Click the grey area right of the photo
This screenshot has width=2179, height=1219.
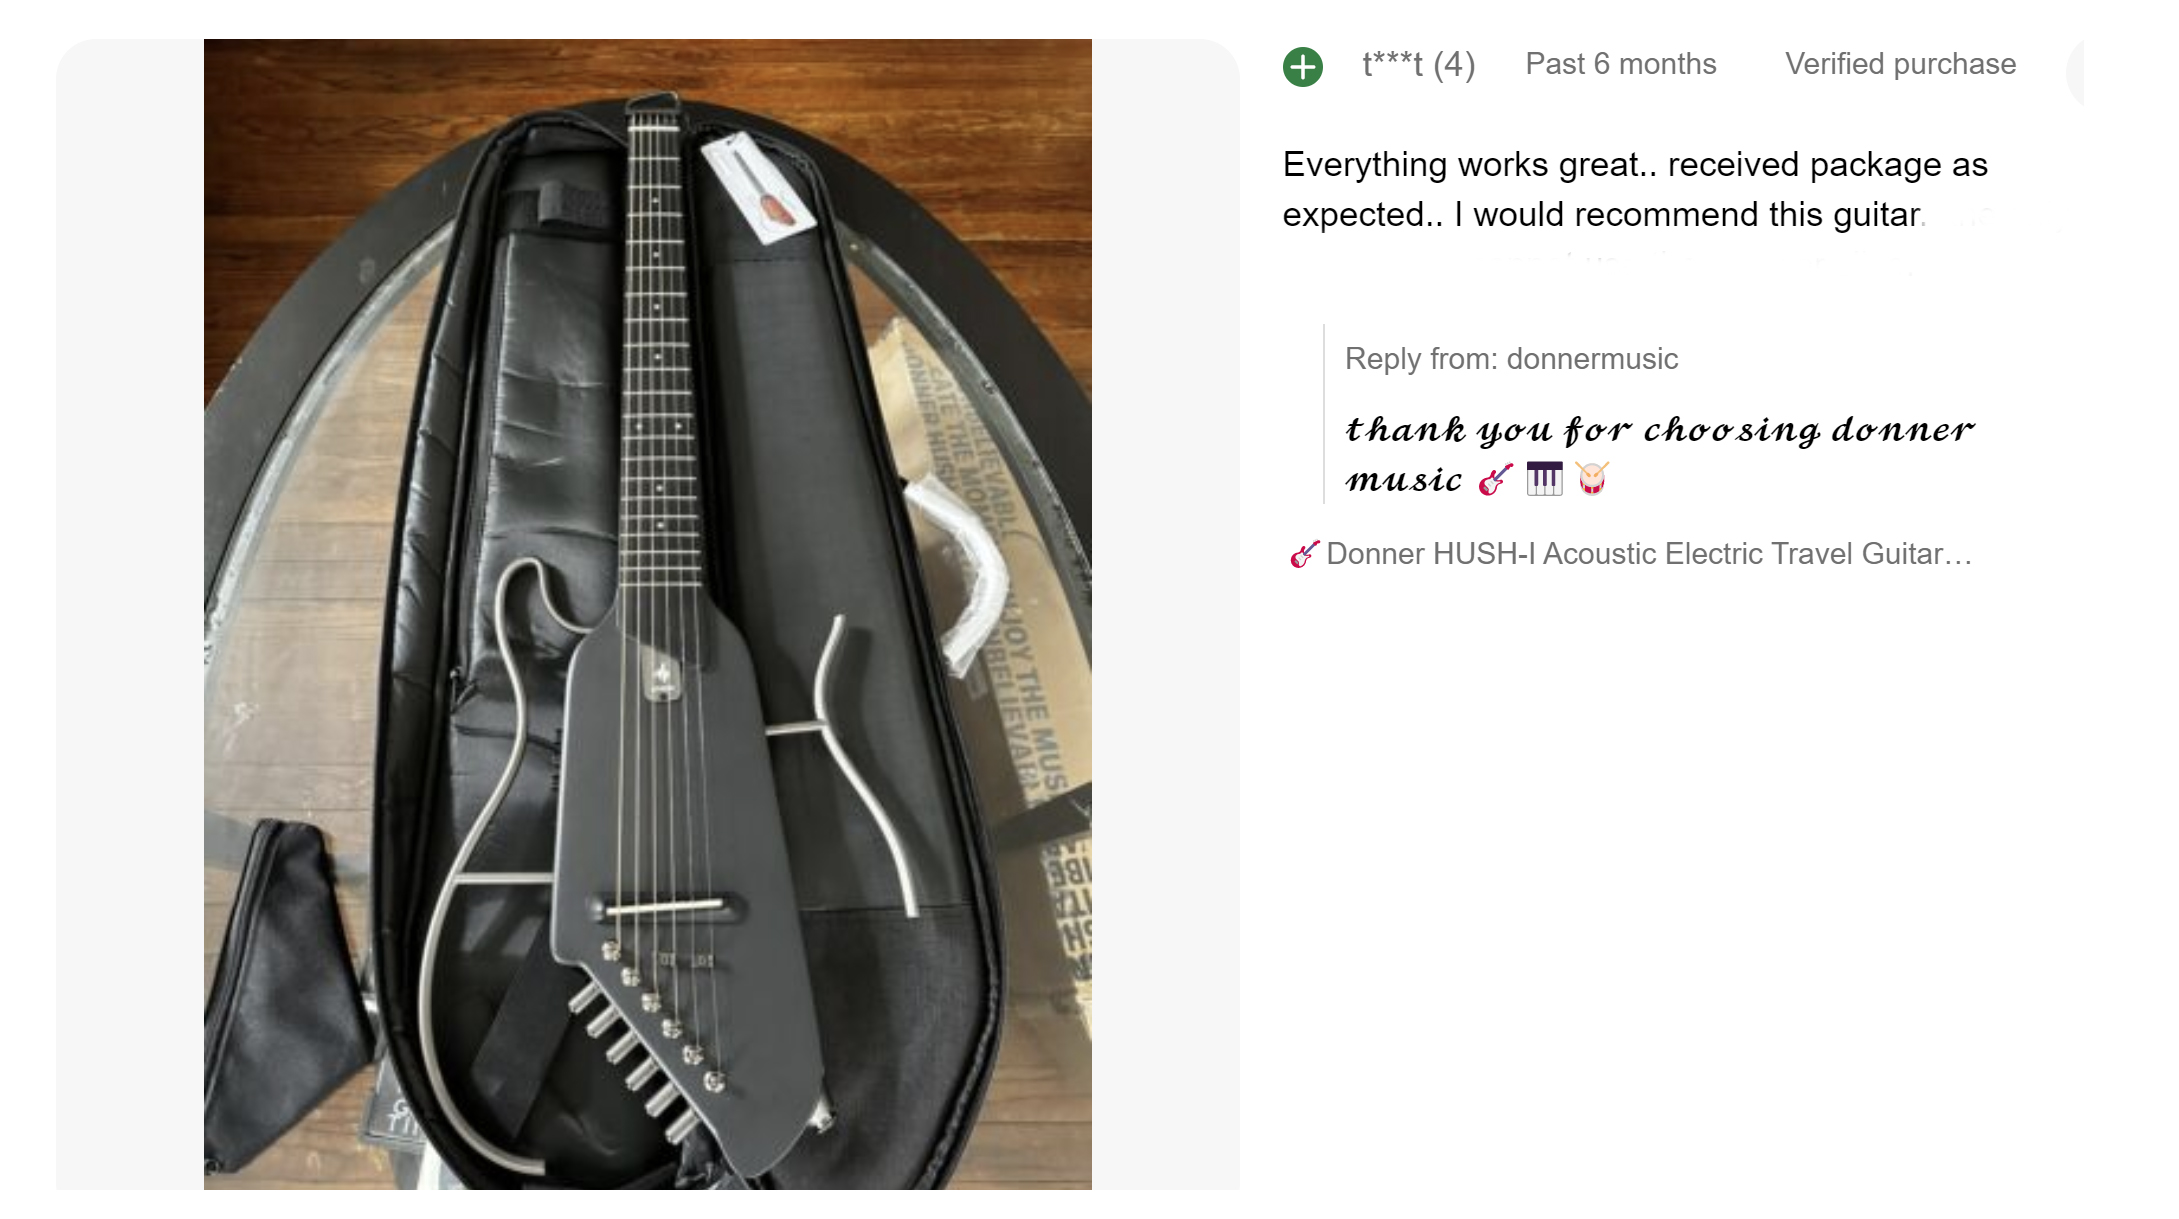point(1166,614)
